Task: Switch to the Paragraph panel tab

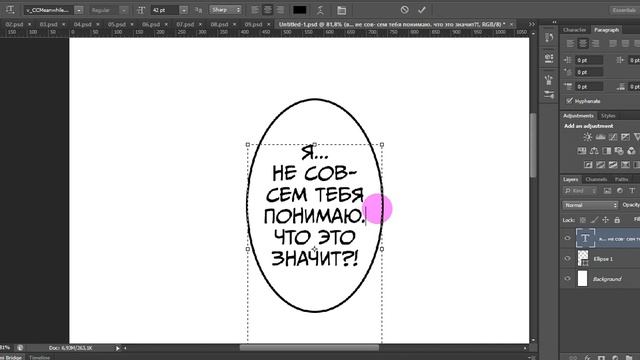Action: tap(606, 30)
